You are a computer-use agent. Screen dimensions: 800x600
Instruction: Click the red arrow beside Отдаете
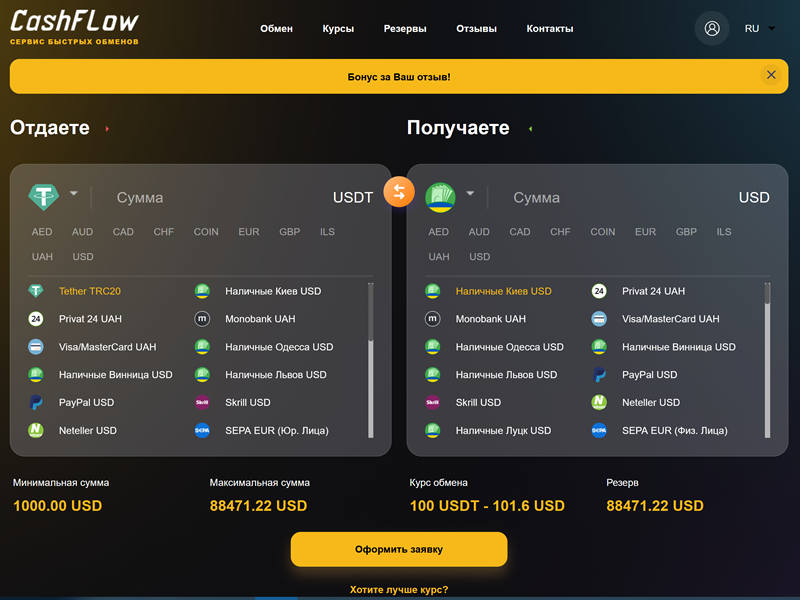(x=107, y=129)
